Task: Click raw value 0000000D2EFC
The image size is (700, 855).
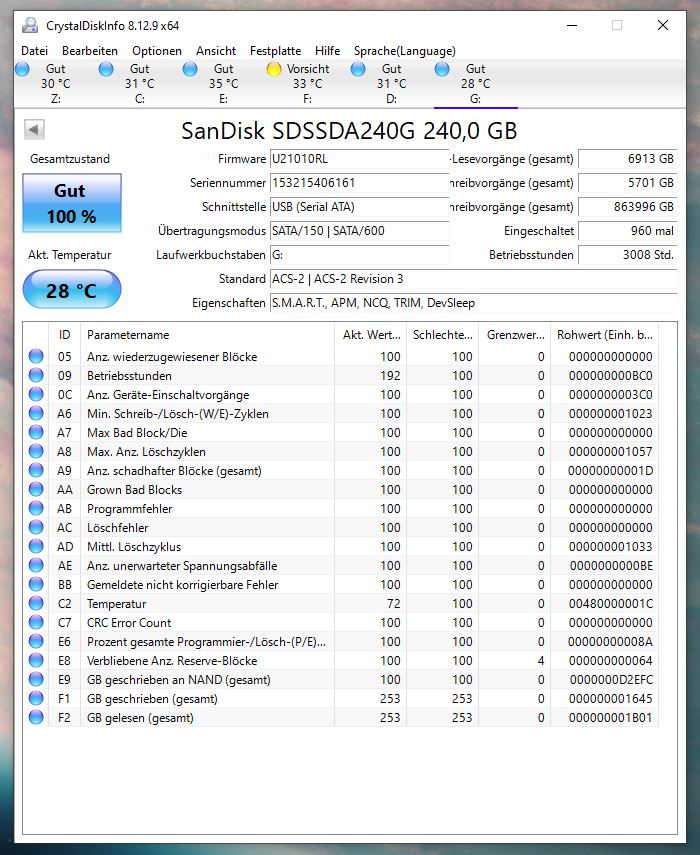Action: pos(611,679)
